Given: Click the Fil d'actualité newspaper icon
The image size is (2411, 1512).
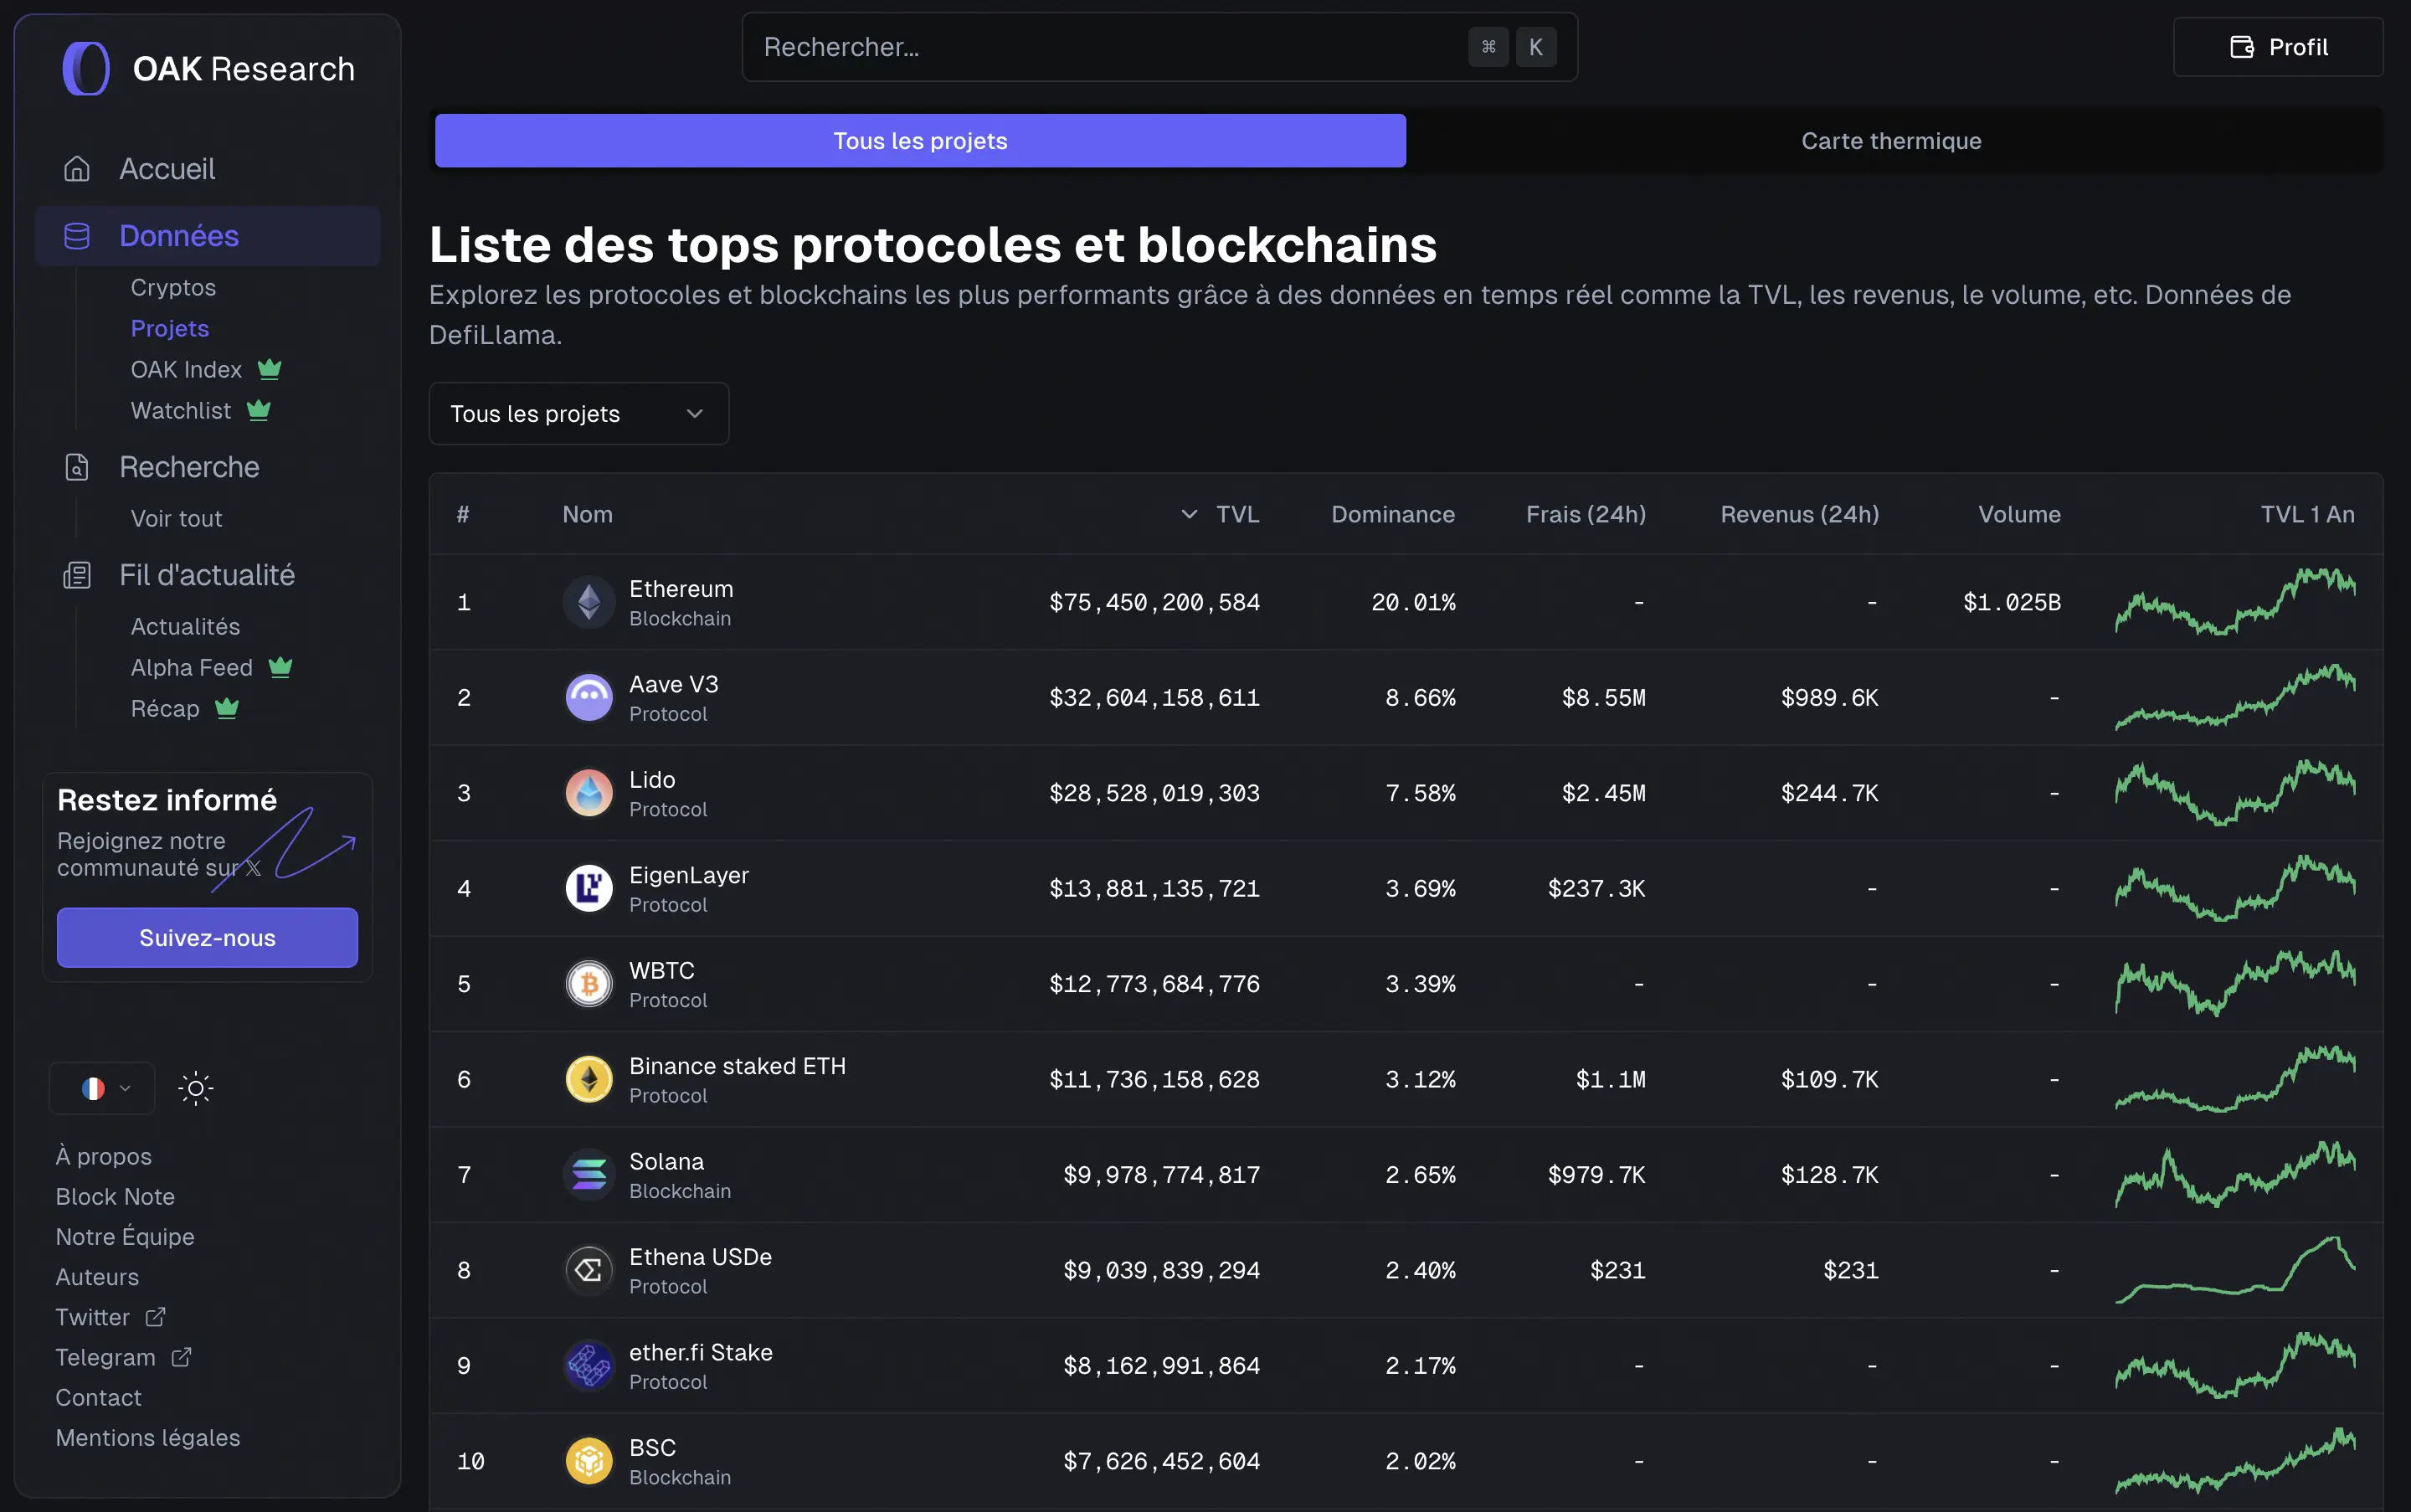Looking at the screenshot, I should click(x=76, y=574).
